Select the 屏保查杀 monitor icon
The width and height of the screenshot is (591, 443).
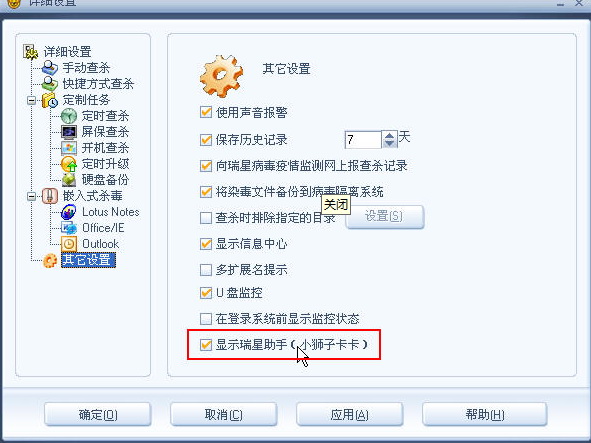coord(69,132)
